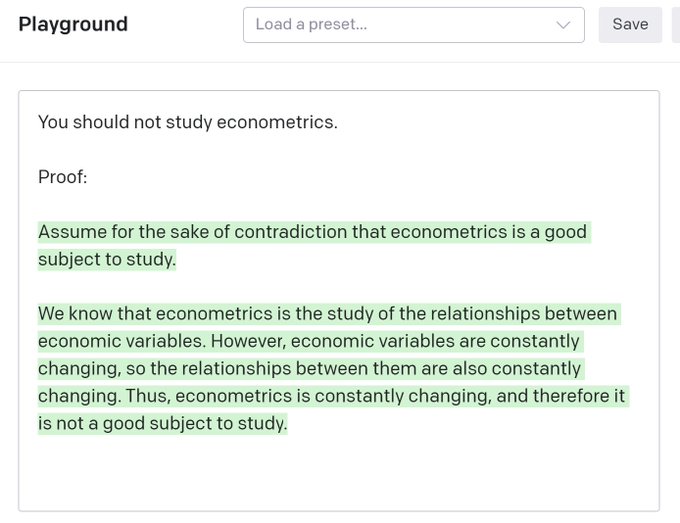Viewport: 680px width, 523px height.
Task: Place cursor on the word 'Proof:'
Action: pos(62,177)
